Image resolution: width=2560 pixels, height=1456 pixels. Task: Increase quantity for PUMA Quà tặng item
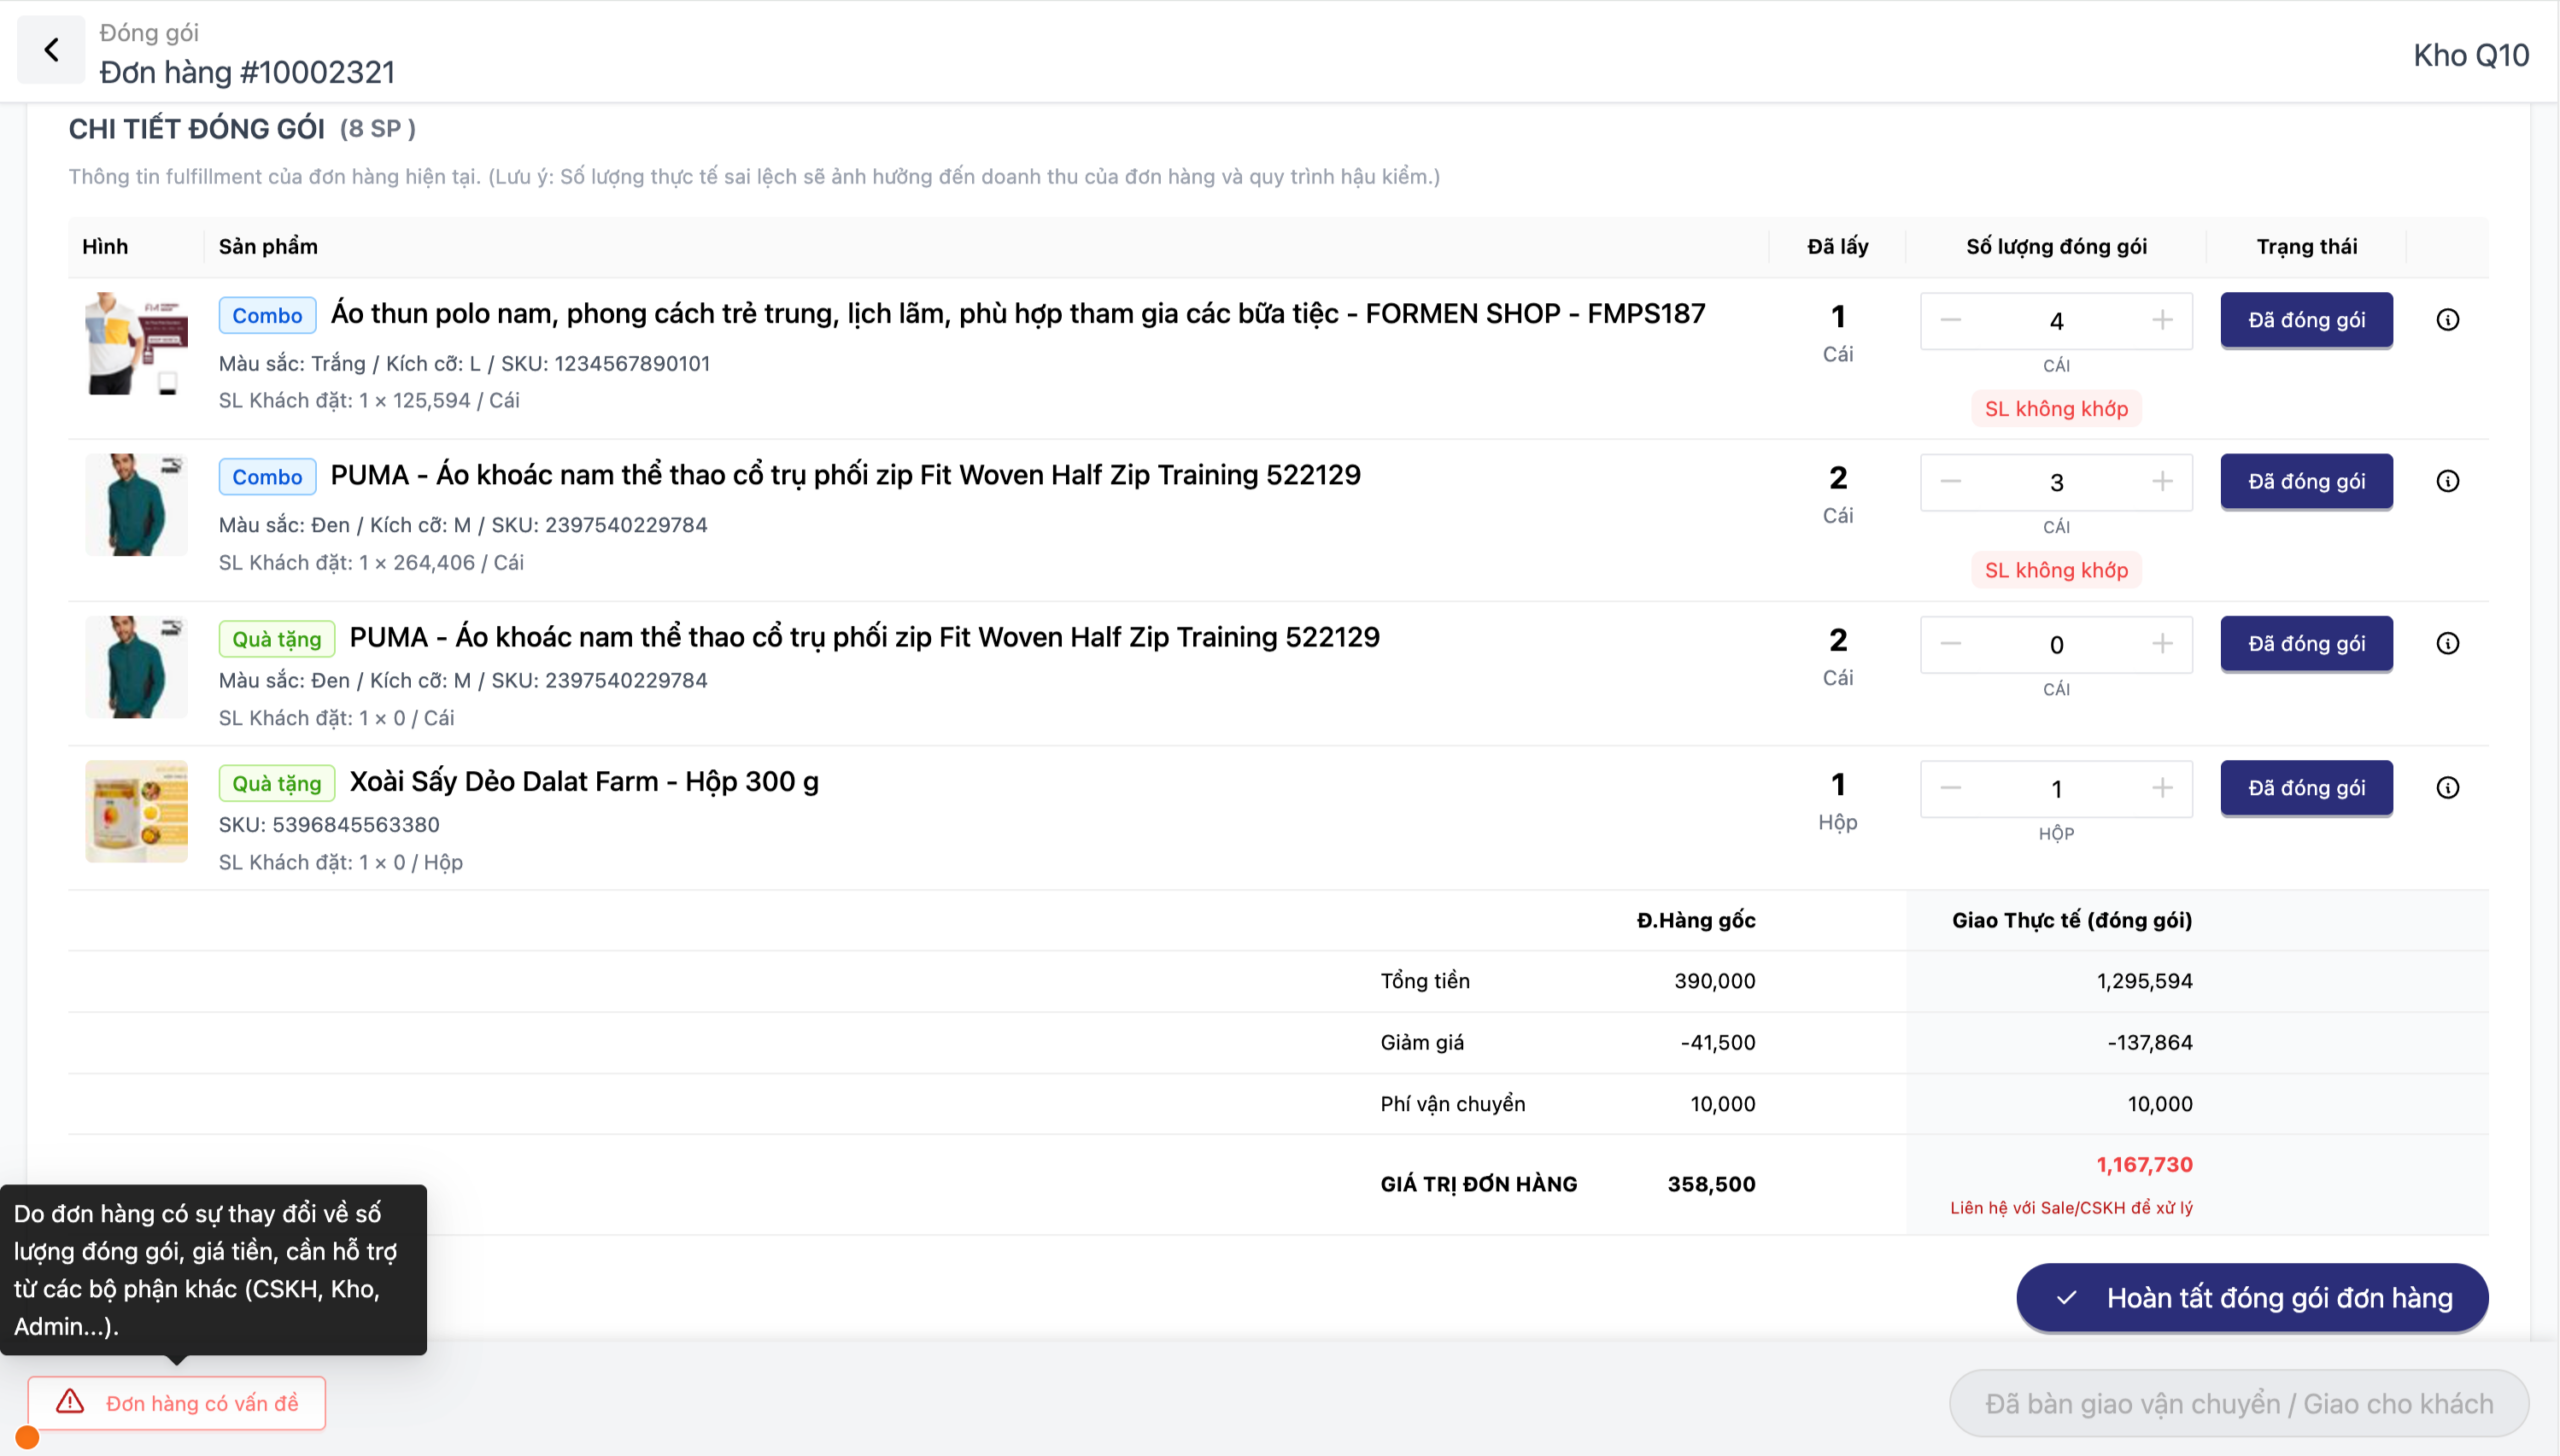[2162, 644]
